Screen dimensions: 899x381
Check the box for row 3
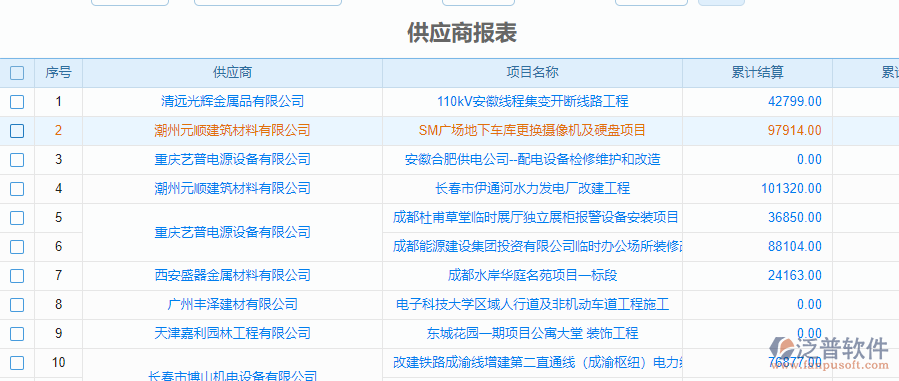tap(17, 160)
